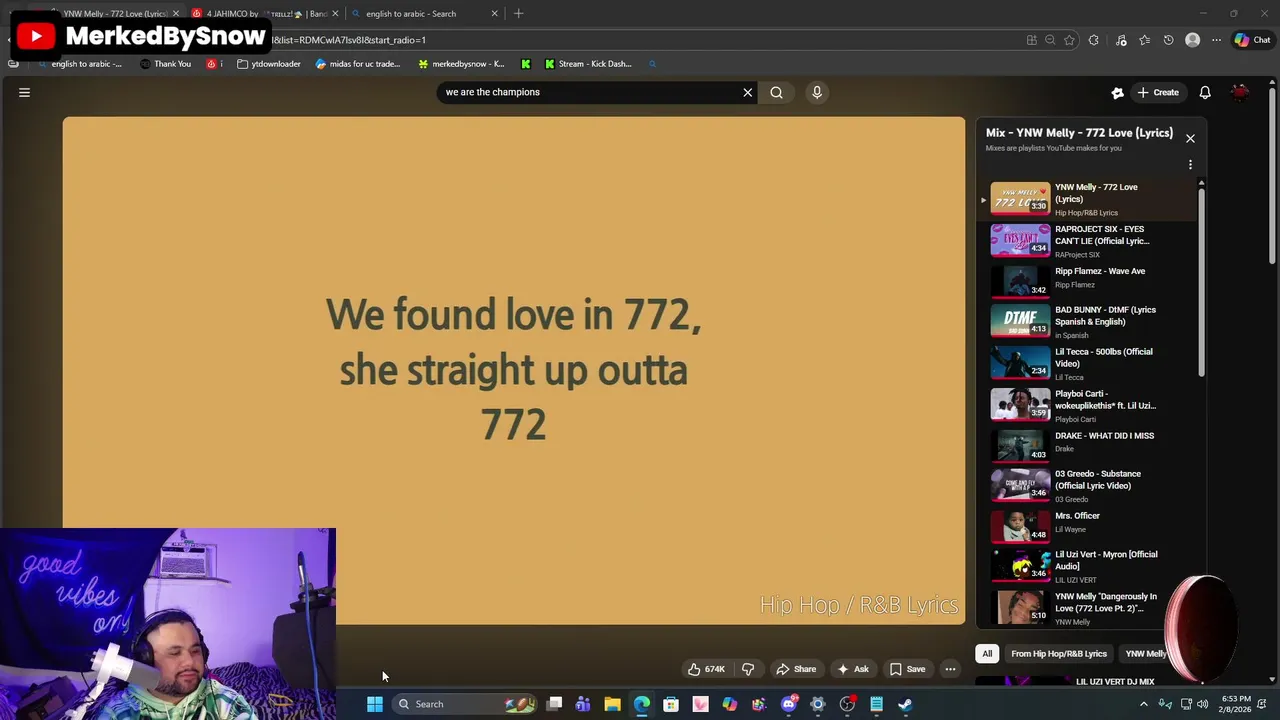The height and width of the screenshot is (720, 1280).
Task: Select the YNW Melly filter chip
Action: tap(1146, 654)
